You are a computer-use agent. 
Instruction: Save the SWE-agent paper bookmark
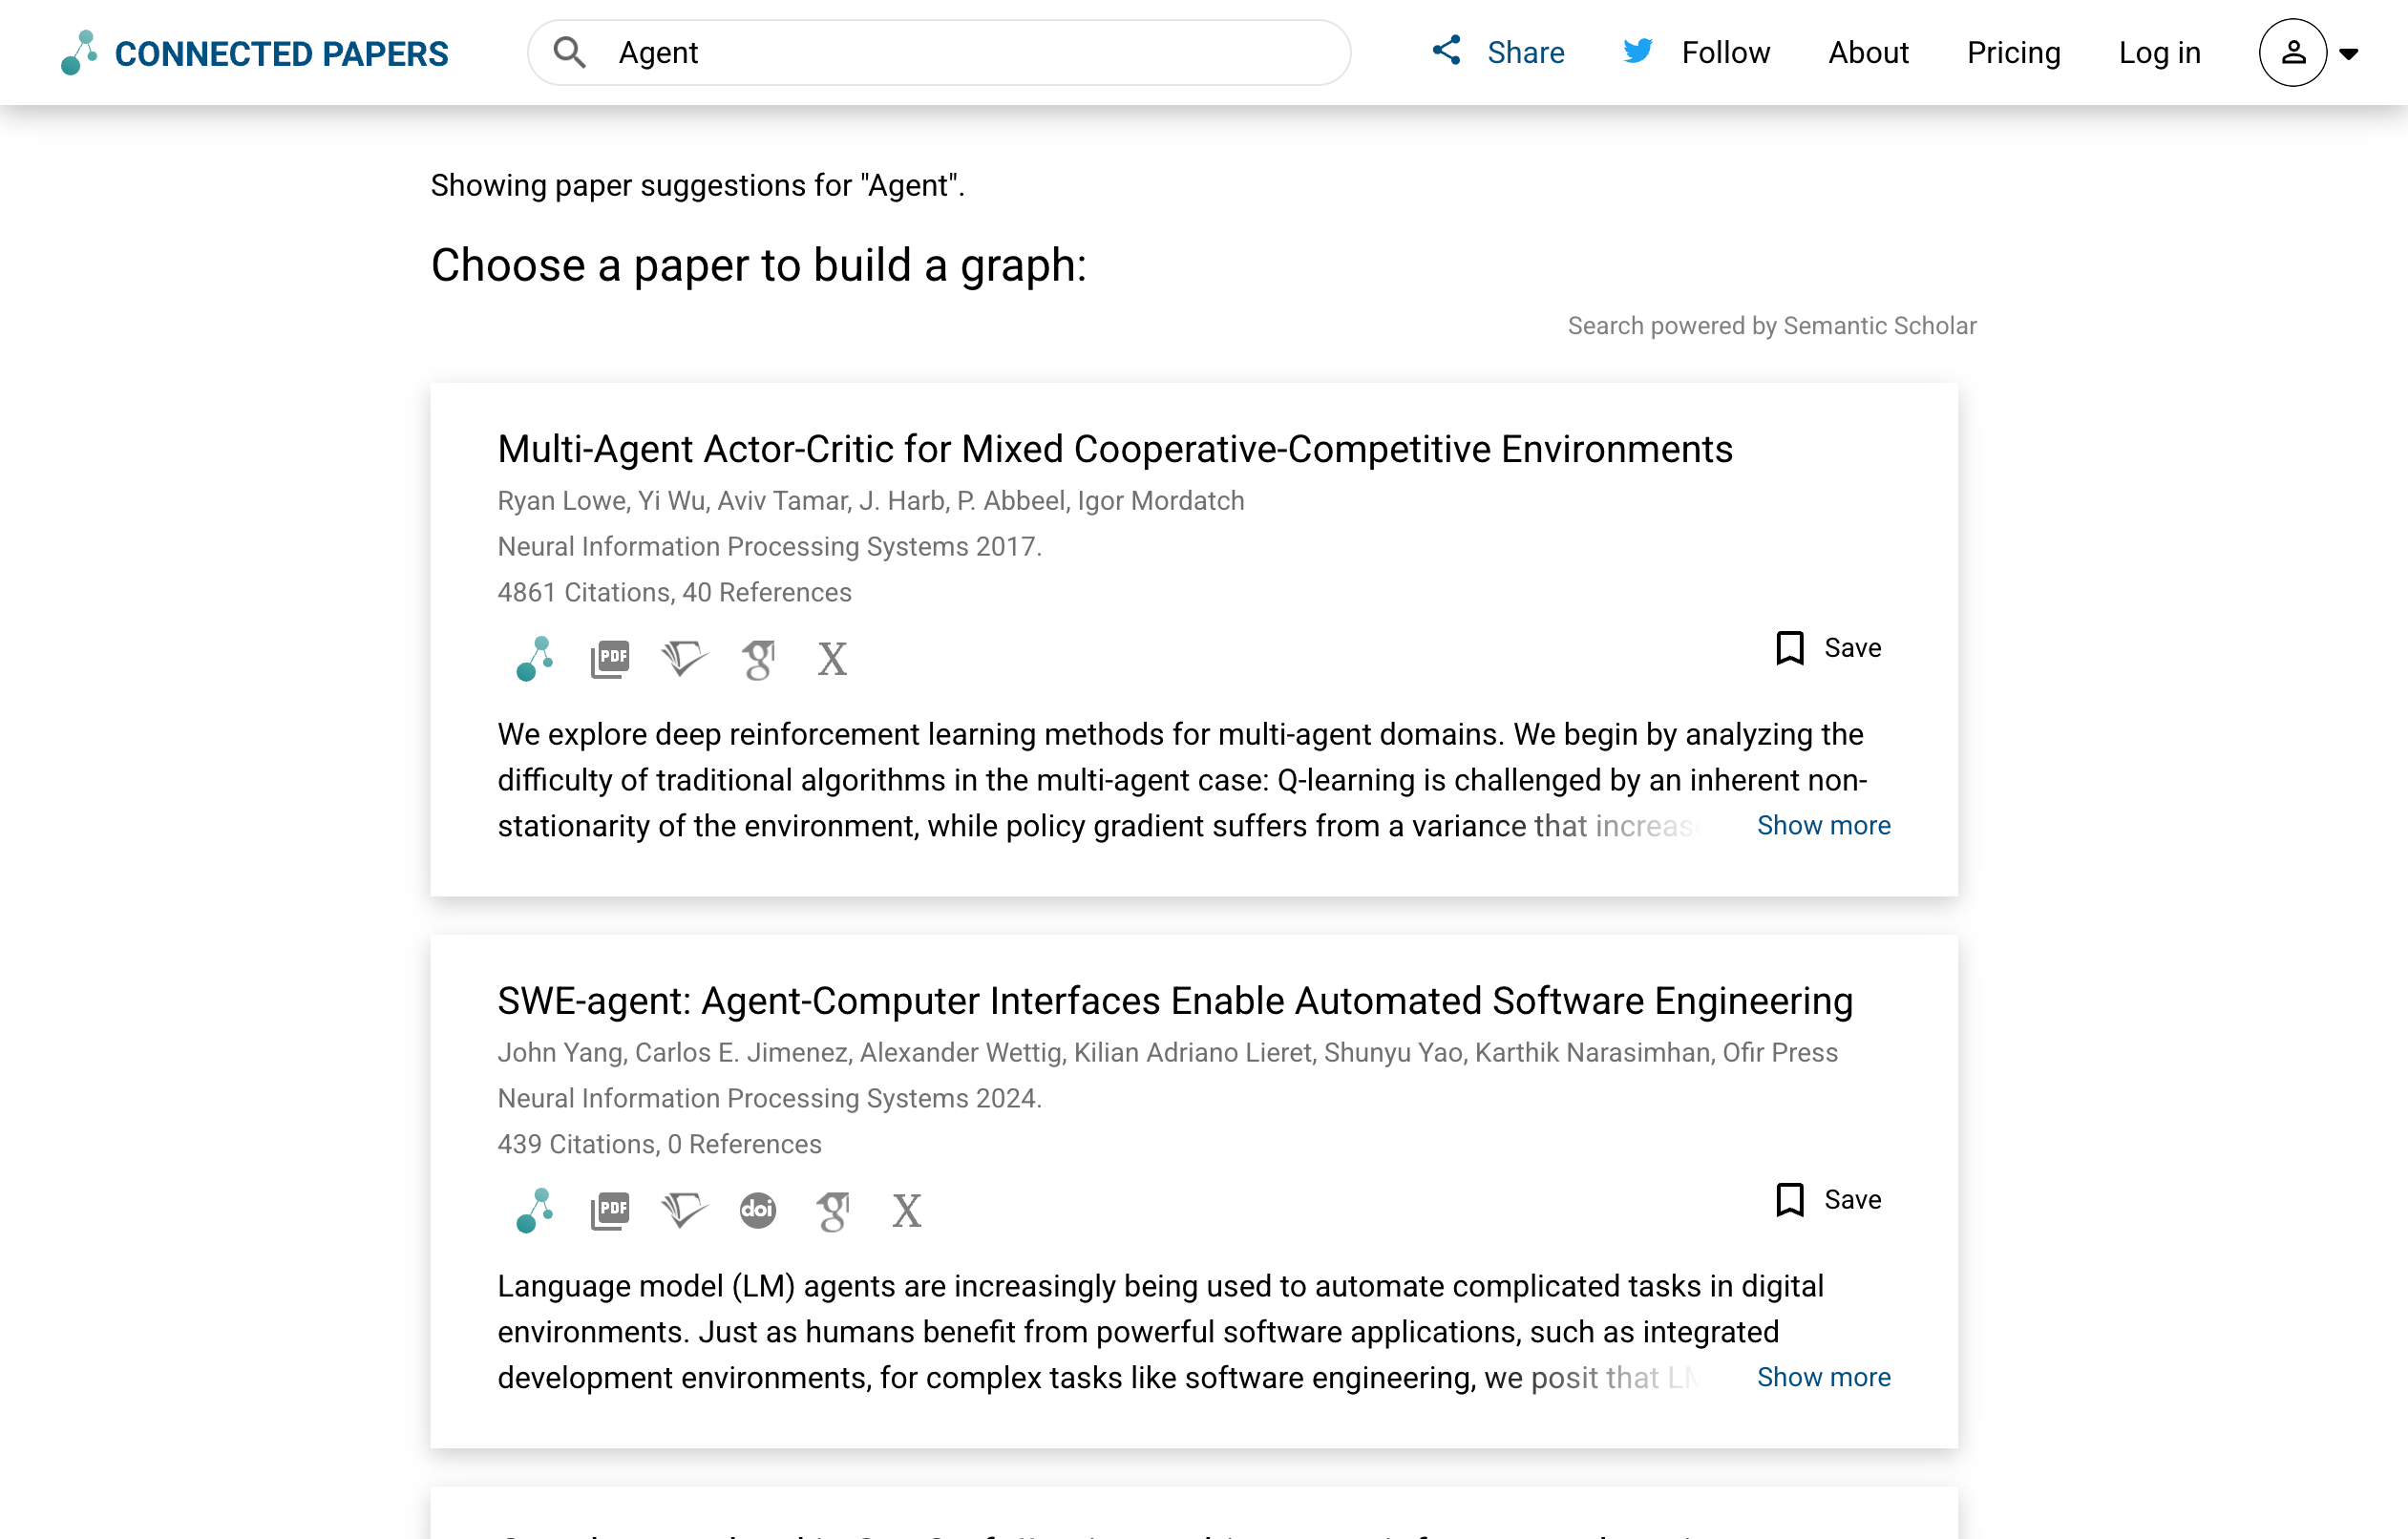[x=1828, y=1199]
